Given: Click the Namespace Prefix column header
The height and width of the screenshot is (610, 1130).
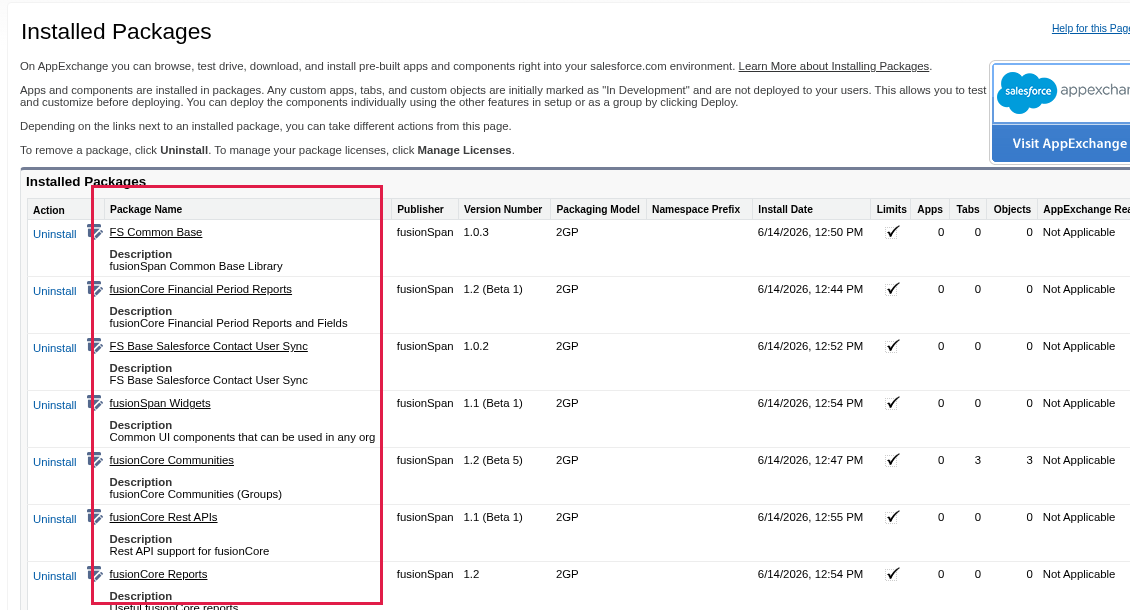Looking at the screenshot, I should [696, 209].
